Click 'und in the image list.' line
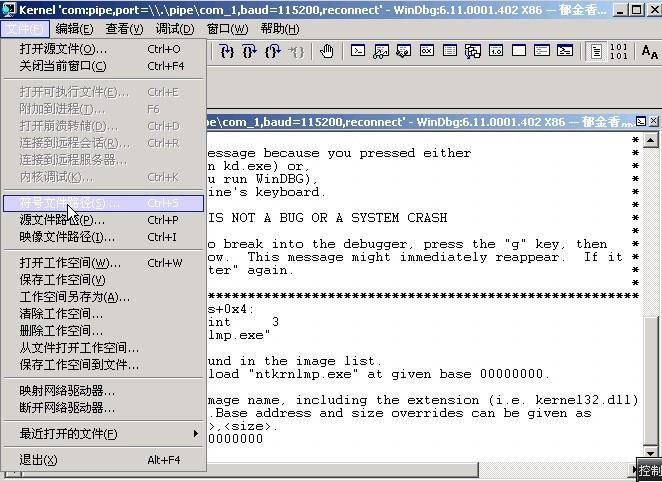The image size is (662, 482). pyautogui.click(x=294, y=361)
